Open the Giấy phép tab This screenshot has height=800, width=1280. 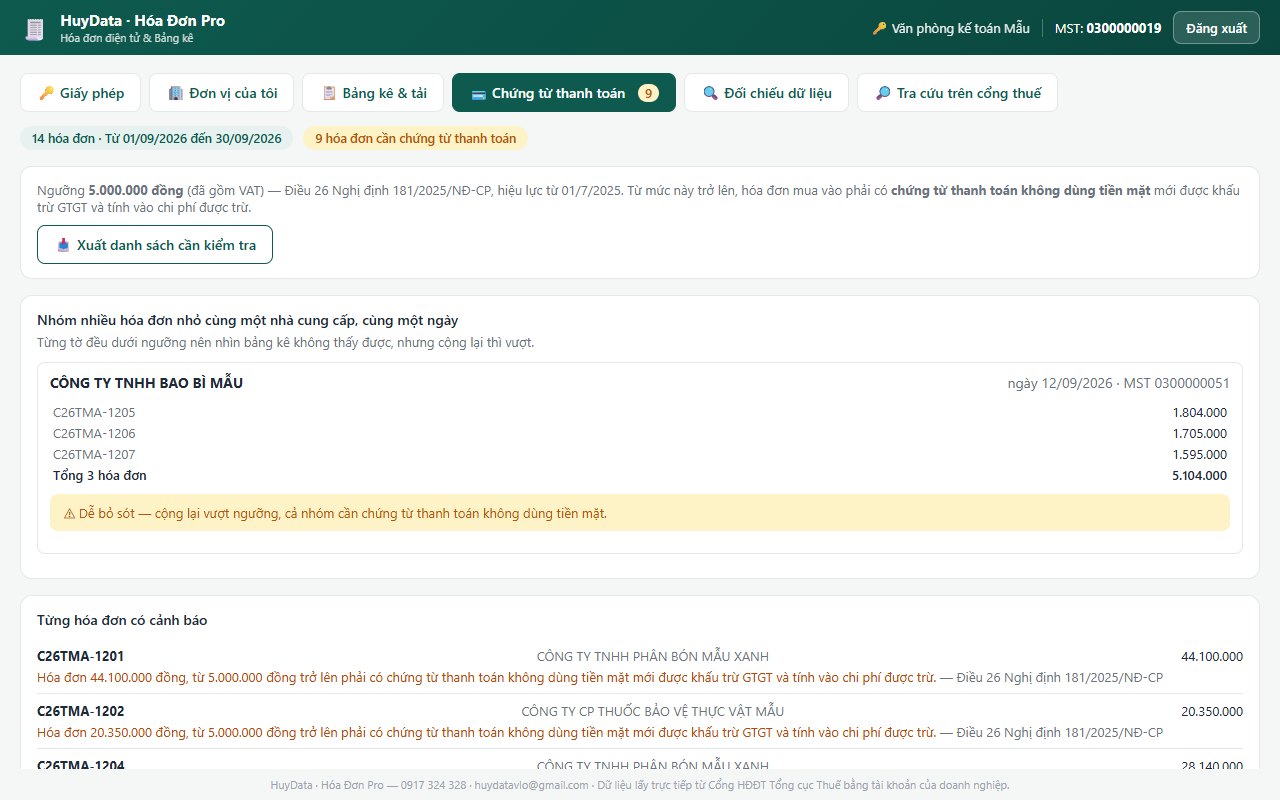[x=81, y=93]
